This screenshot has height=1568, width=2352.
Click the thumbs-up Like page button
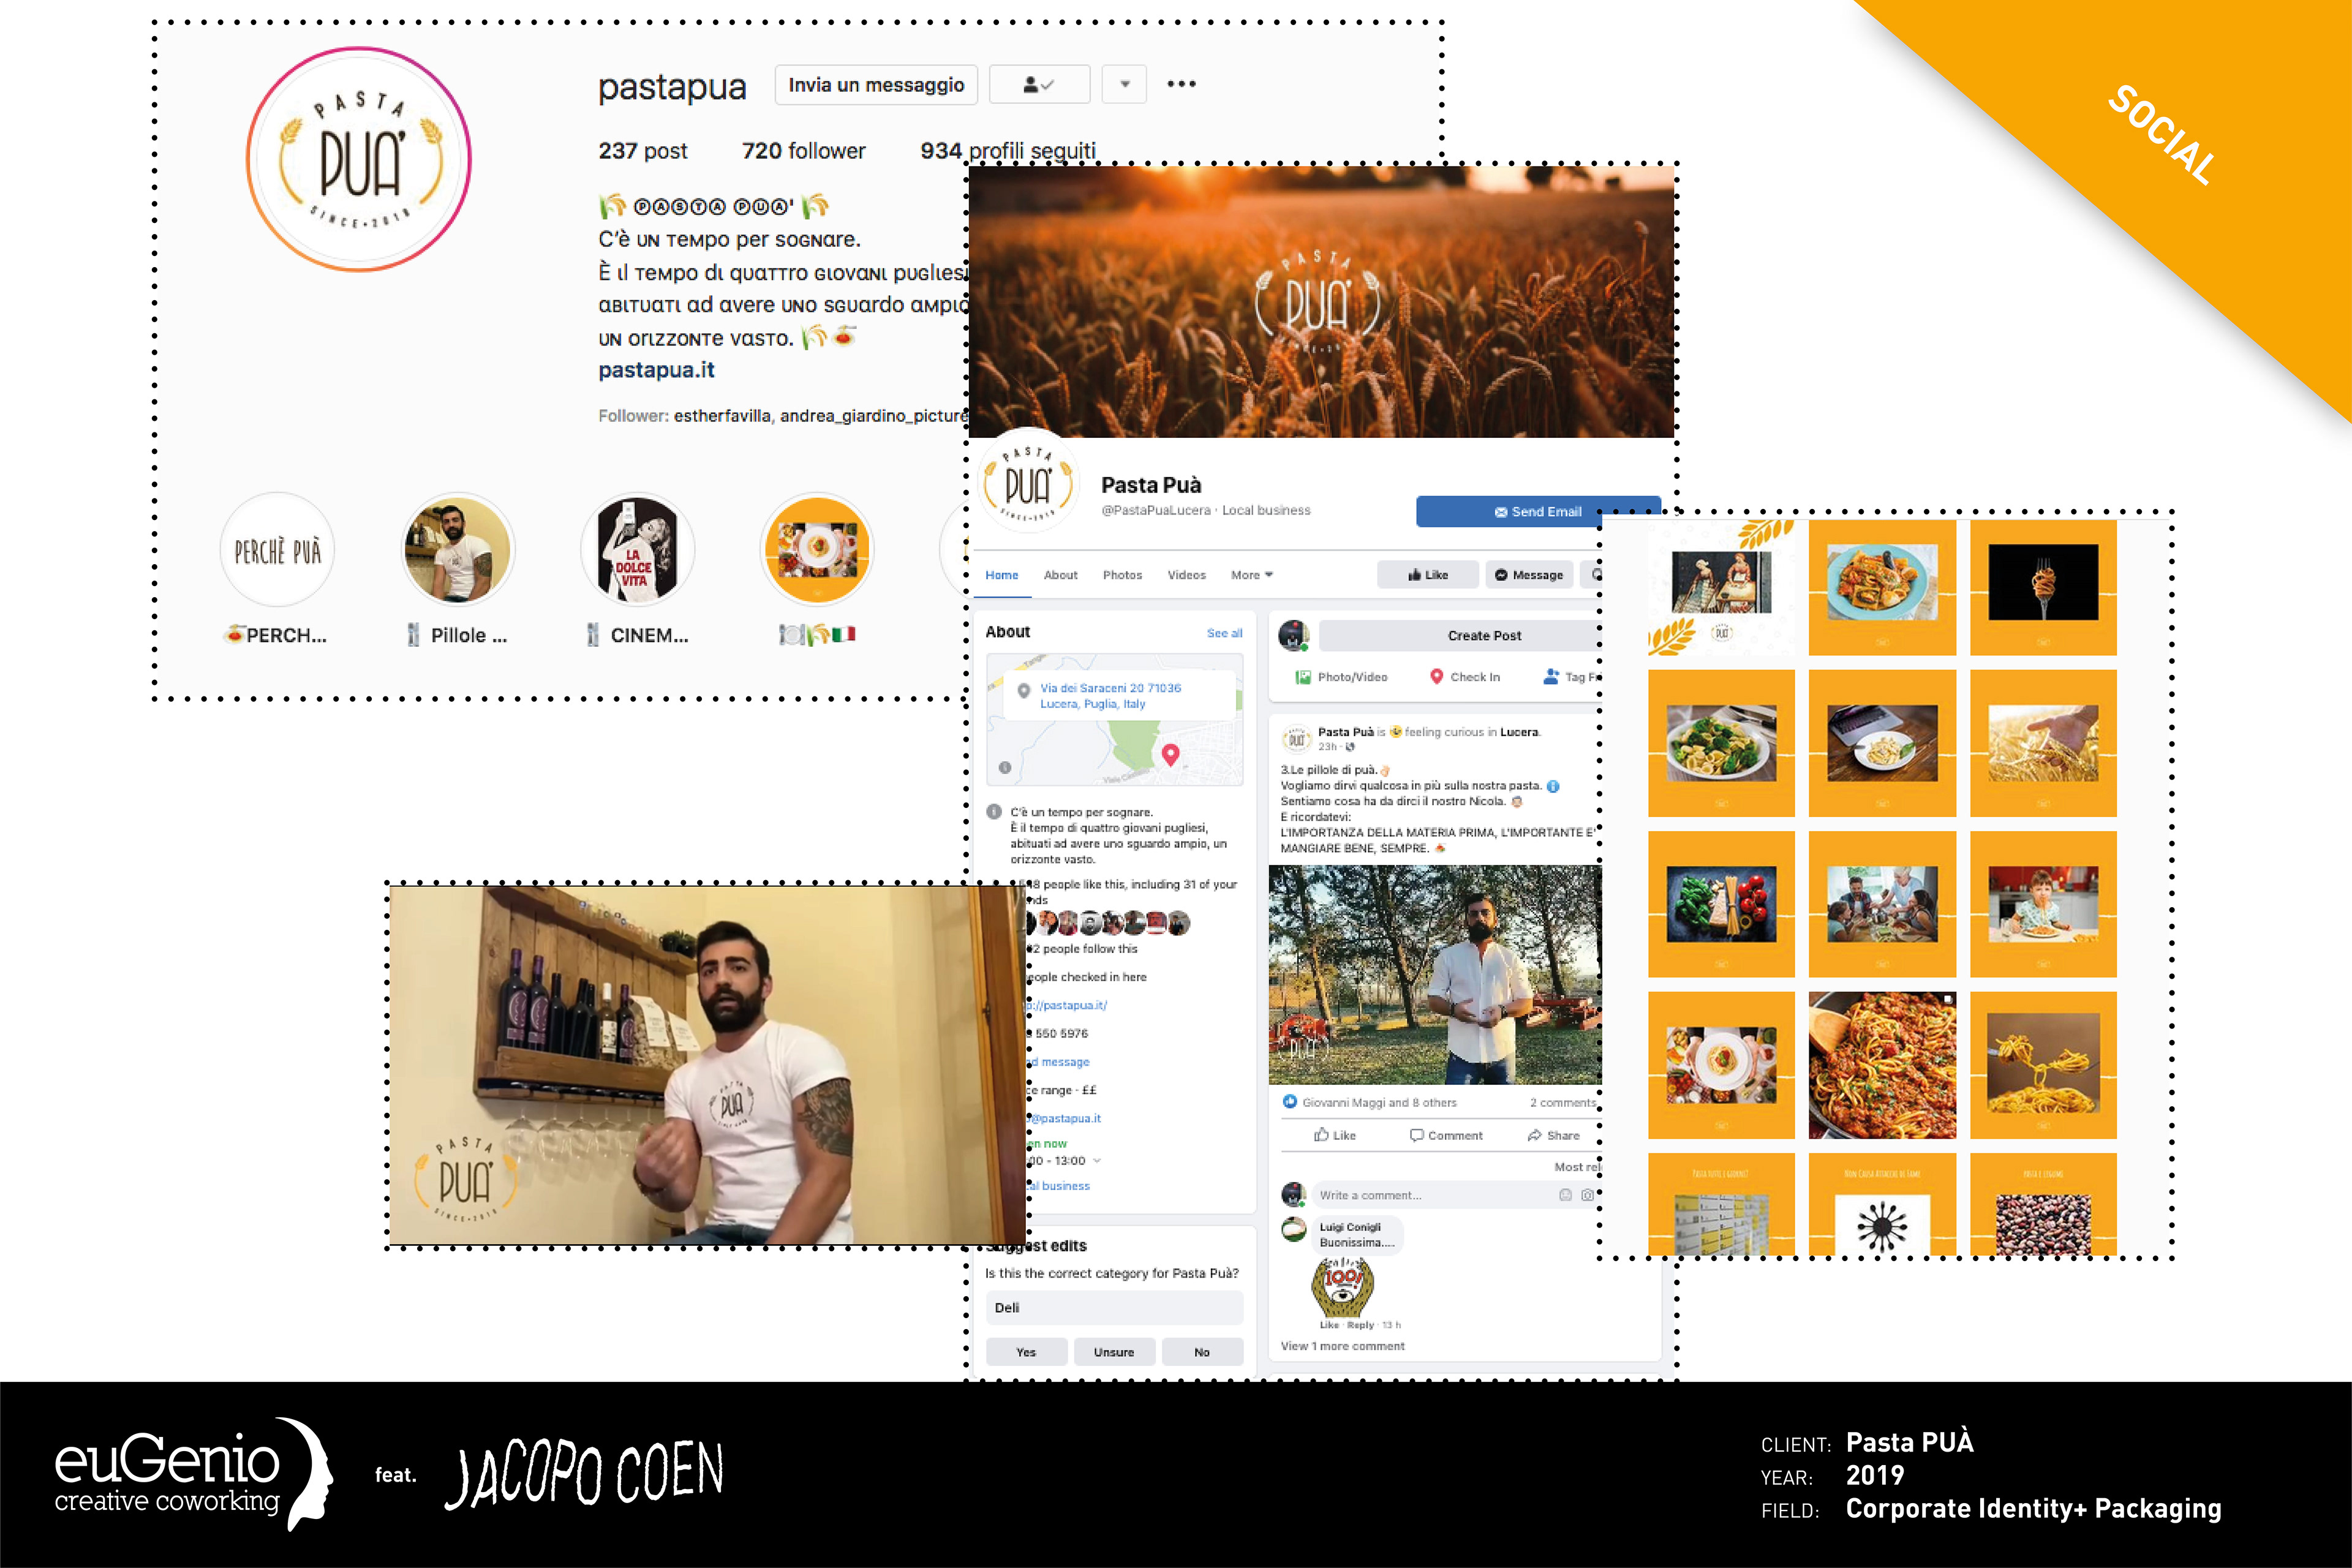(x=1427, y=575)
